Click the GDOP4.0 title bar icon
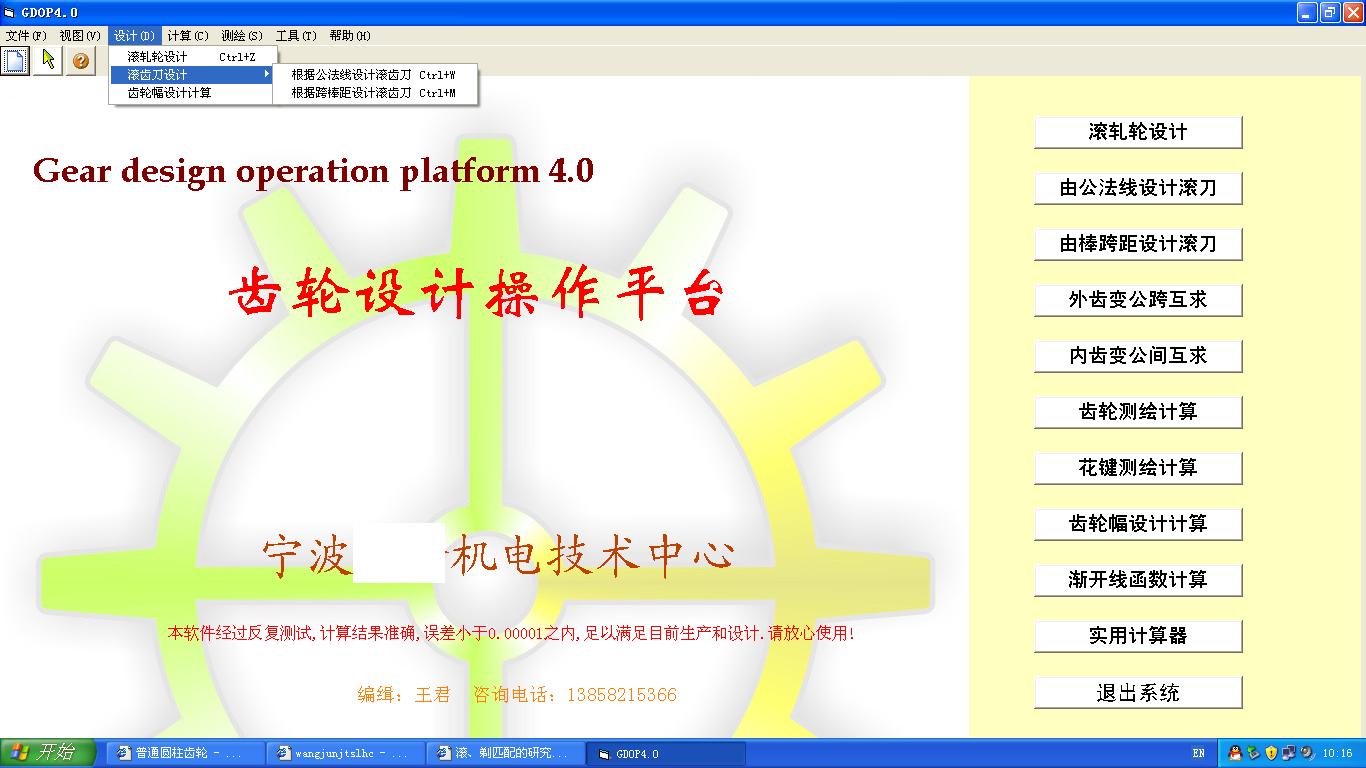Screen dimensions: 1366x768 click(11, 12)
